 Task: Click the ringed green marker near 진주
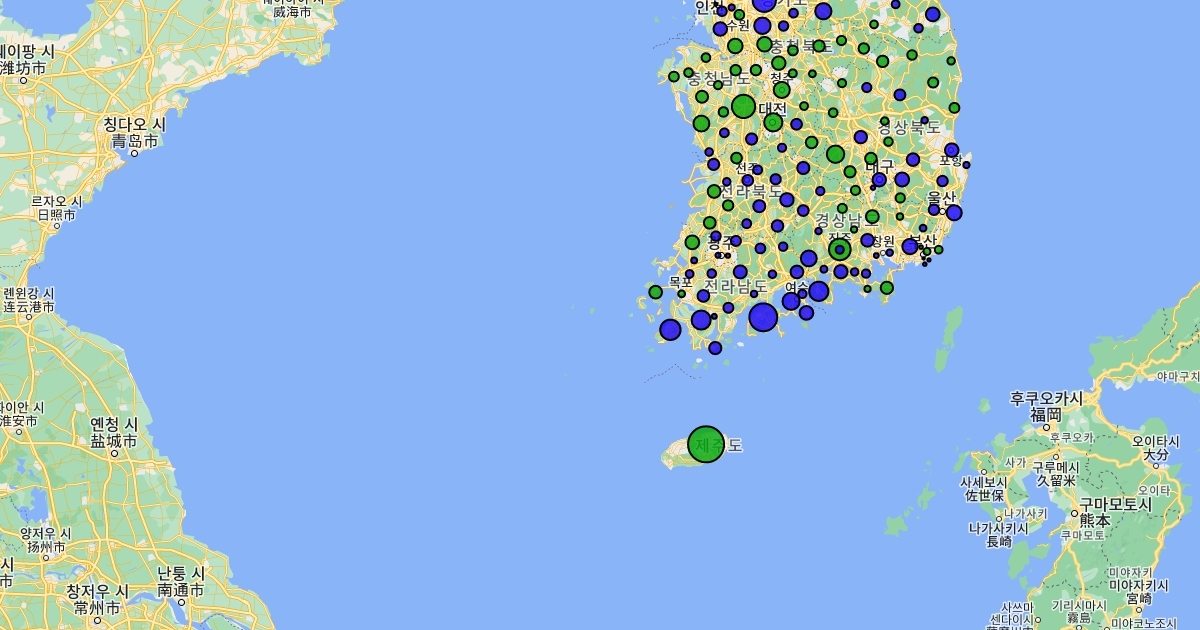(x=840, y=249)
